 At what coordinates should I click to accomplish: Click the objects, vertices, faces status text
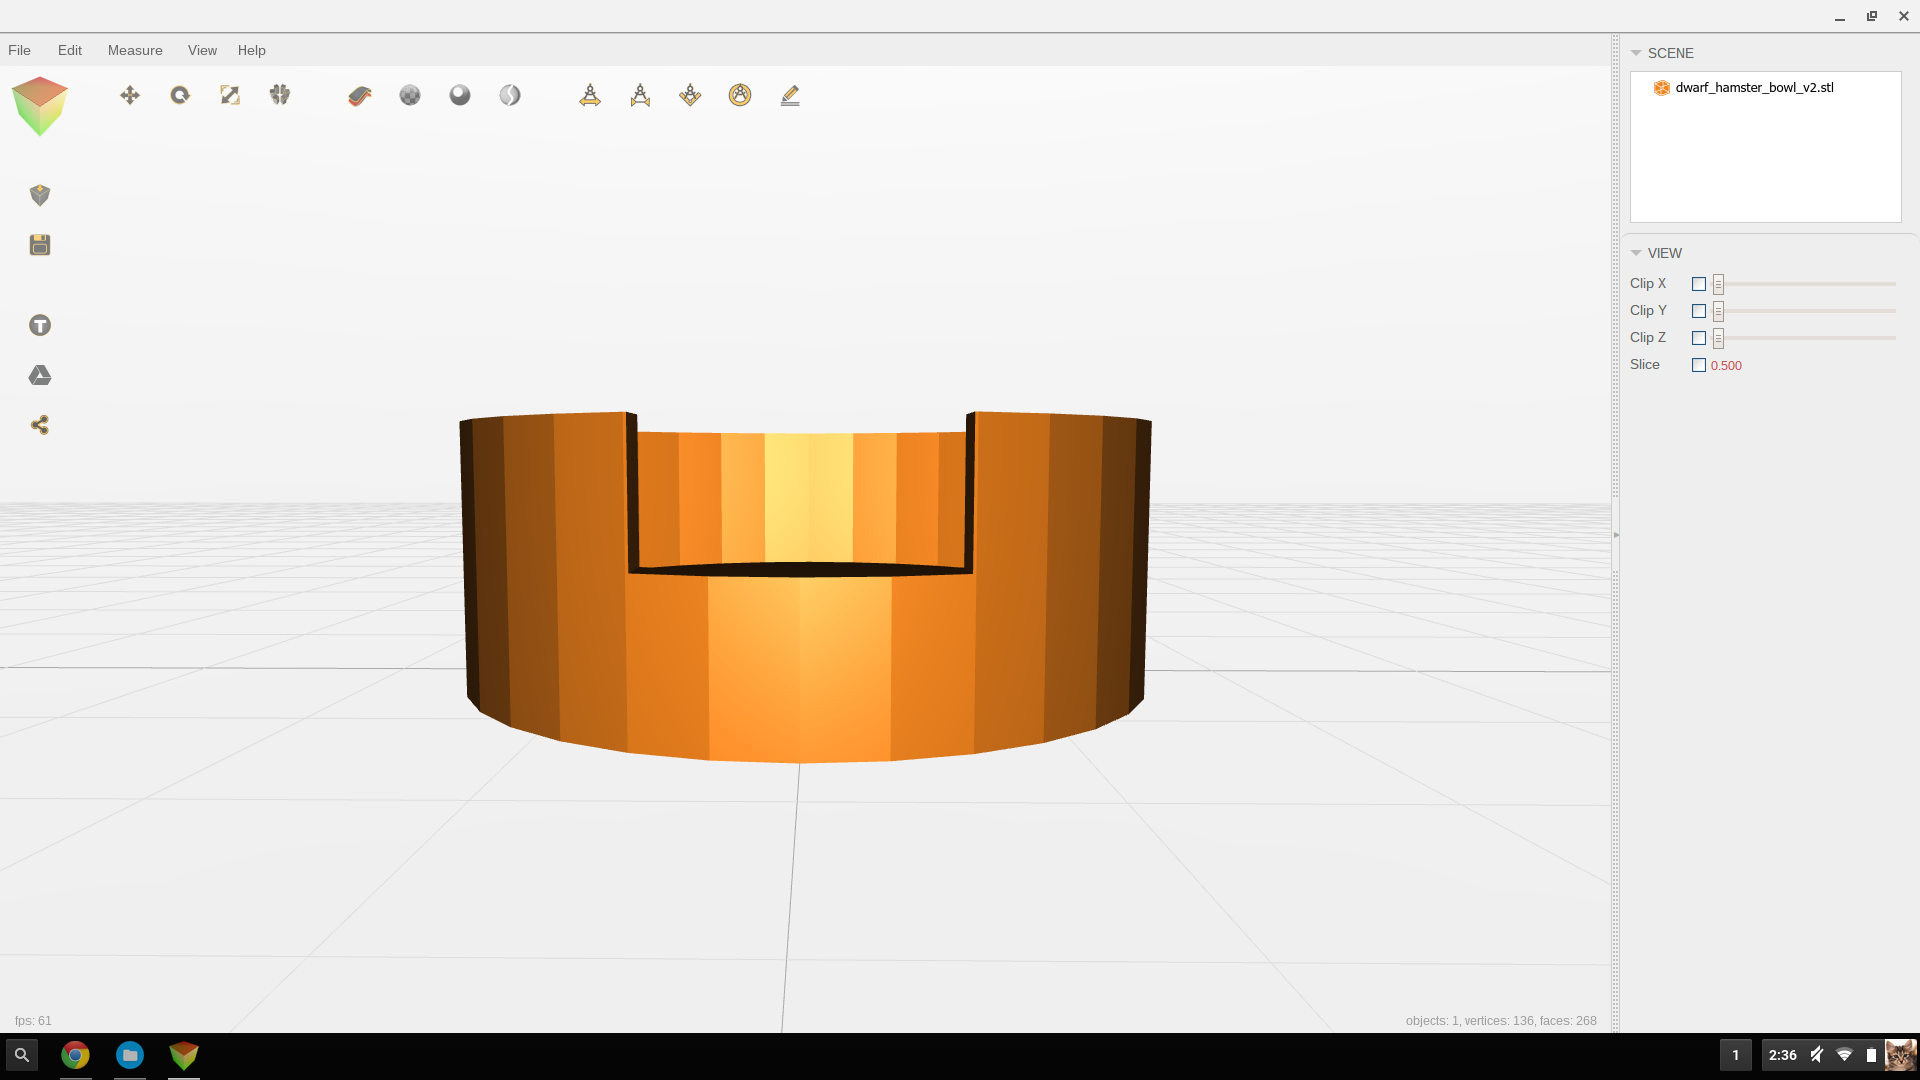(1501, 1021)
